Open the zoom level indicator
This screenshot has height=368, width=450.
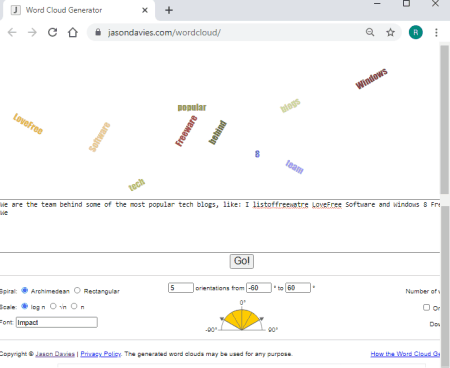[x=370, y=32]
